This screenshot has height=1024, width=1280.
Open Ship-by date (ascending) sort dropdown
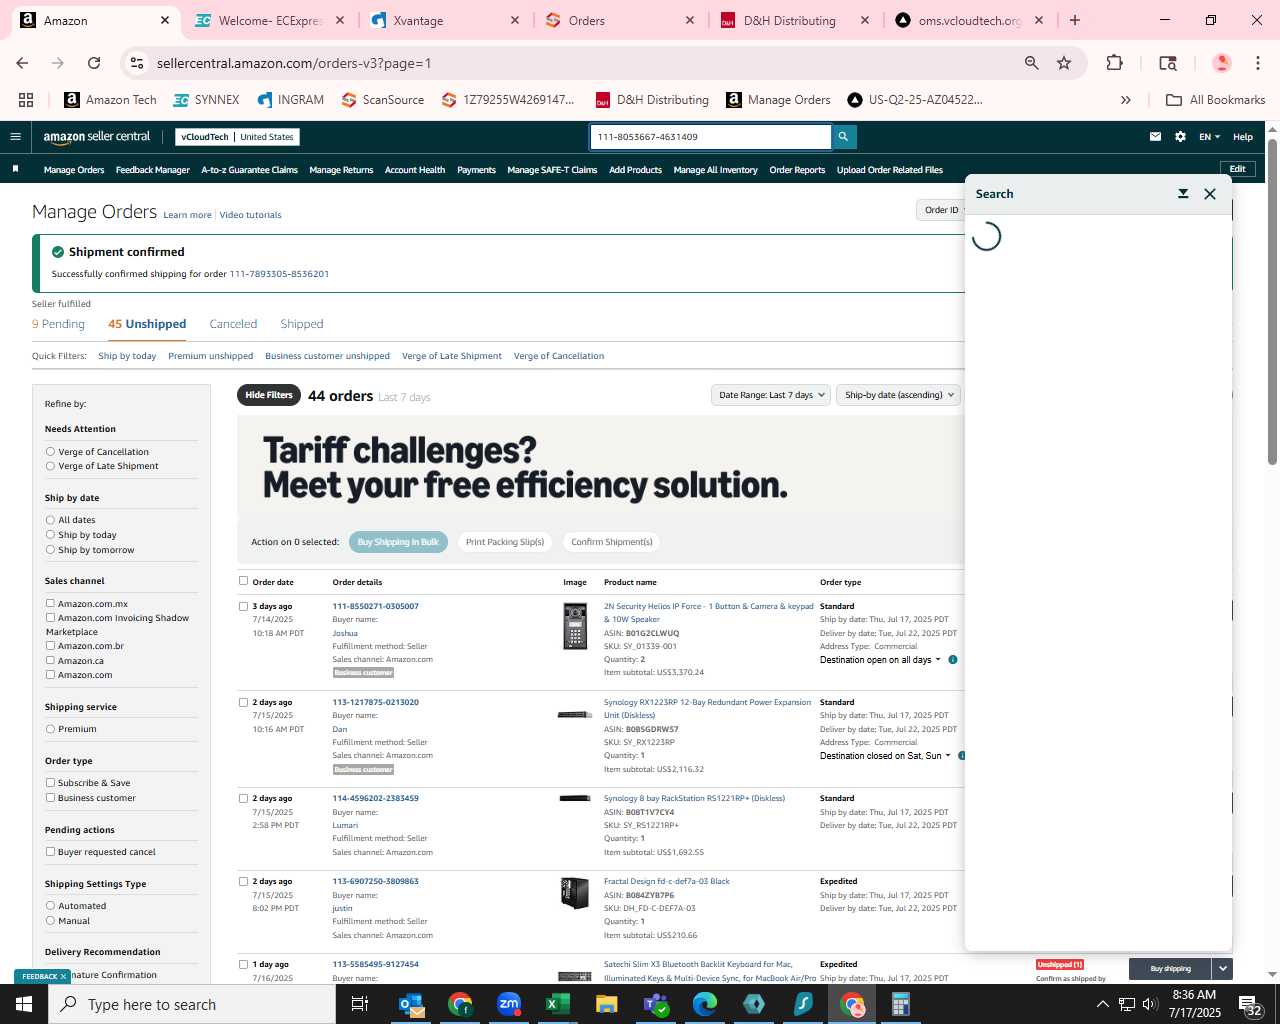coord(898,395)
